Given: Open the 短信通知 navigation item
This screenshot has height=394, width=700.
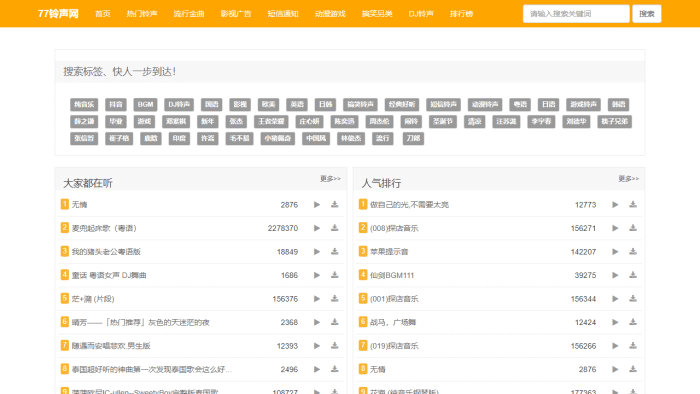Looking at the screenshot, I should pos(283,14).
